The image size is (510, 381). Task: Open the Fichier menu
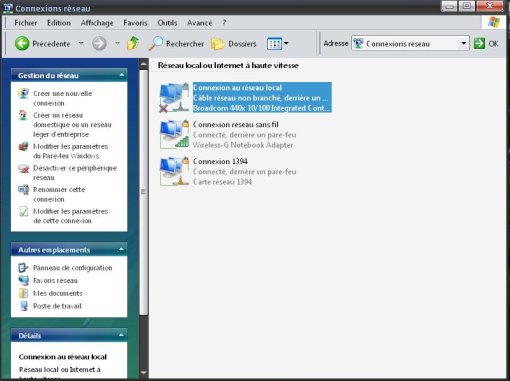tap(26, 23)
